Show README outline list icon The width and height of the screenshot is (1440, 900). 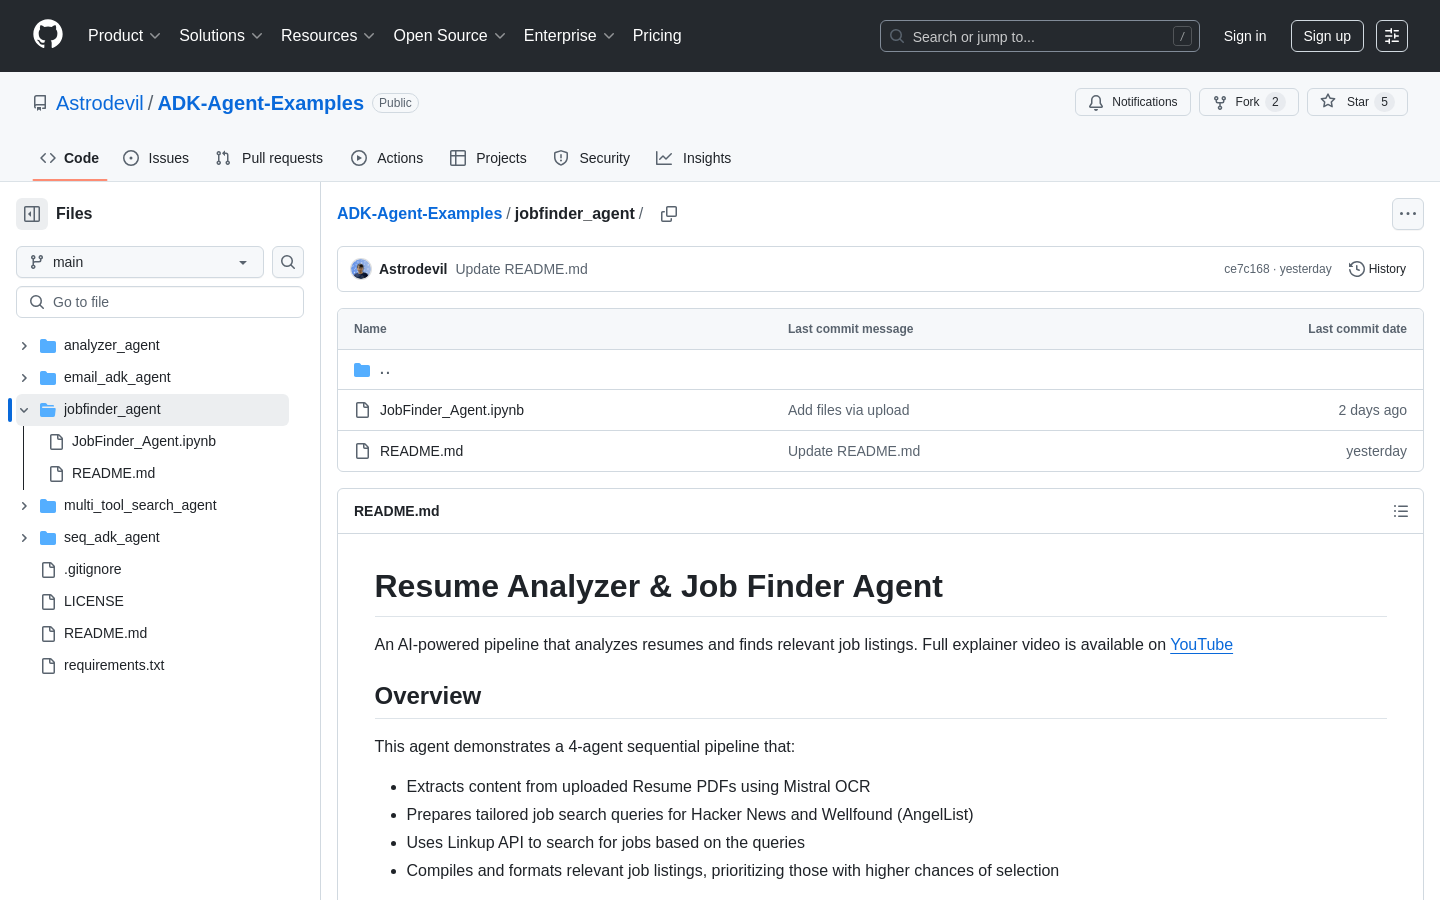point(1401,511)
